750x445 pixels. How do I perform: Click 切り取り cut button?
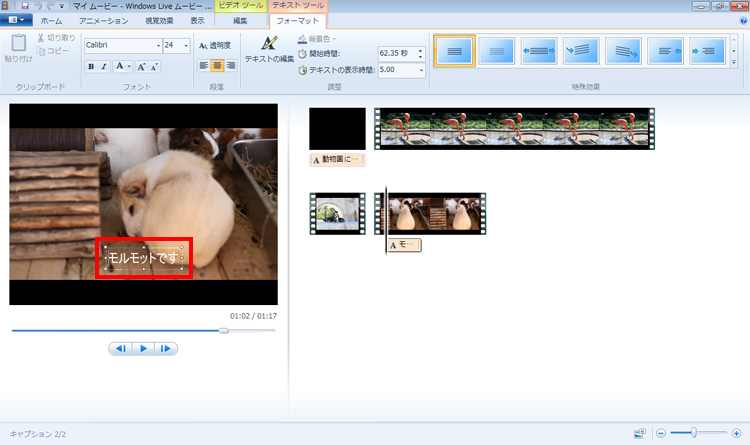56,38
